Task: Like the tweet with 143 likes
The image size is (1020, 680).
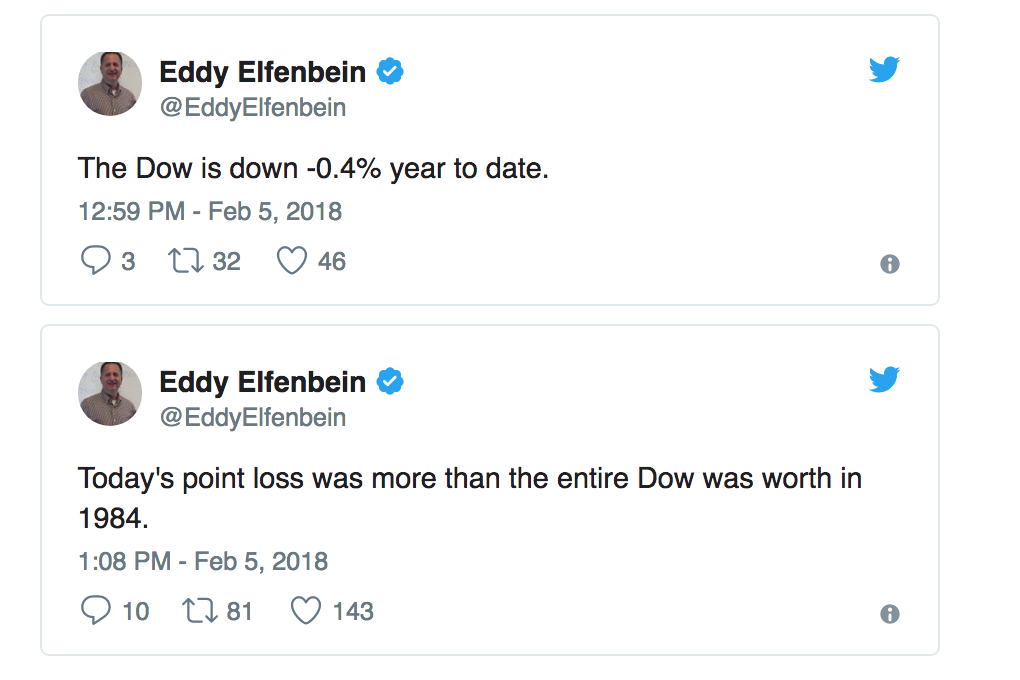Action: (x=305, y=610)
